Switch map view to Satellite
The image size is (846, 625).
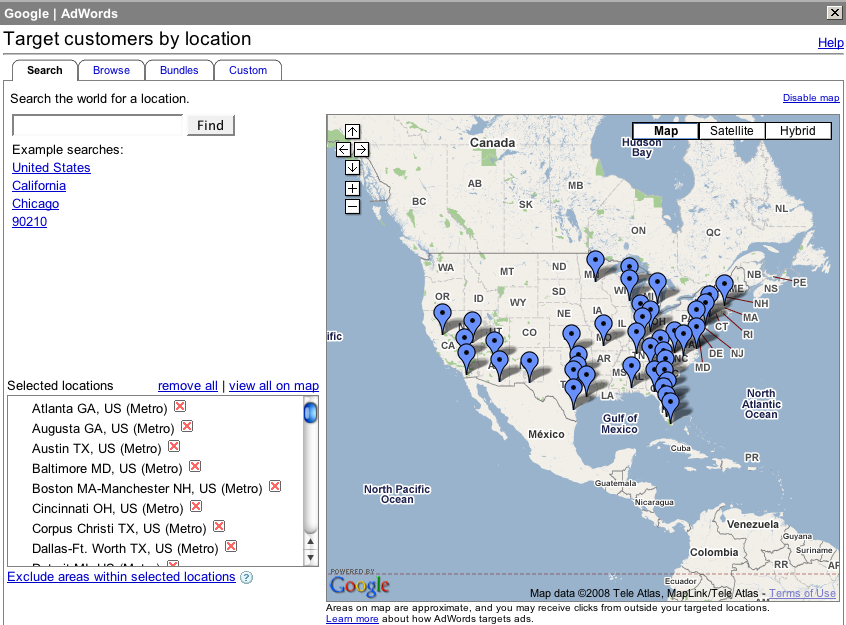click(x=731, y=131)
